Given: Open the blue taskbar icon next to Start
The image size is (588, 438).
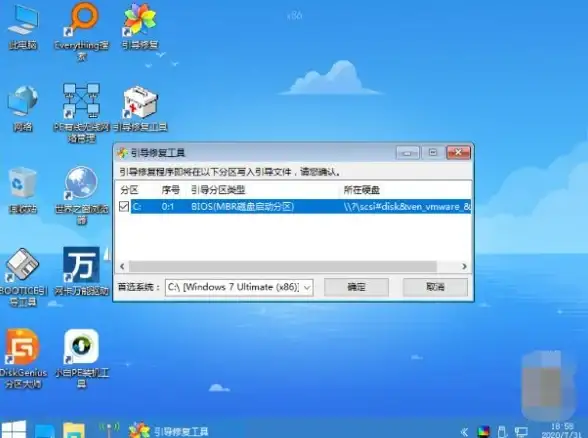Looking at the screenshot, I should pyautogui.click(x=45, y=431).
